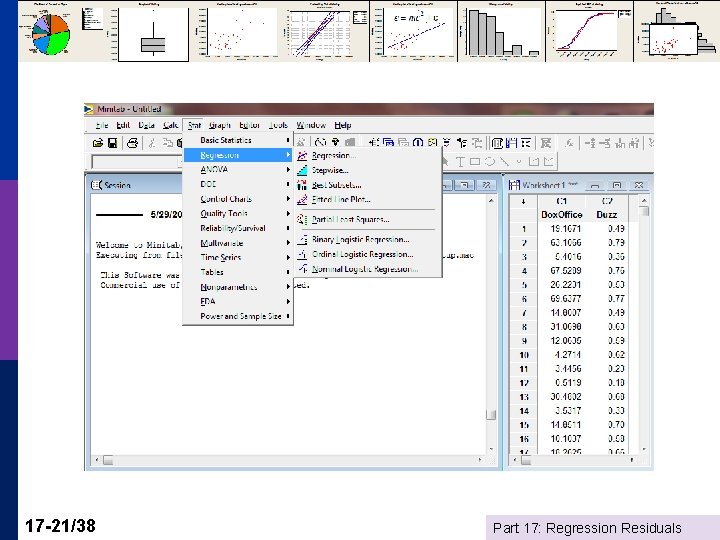The image size is (720, 540).
Task: Click the Print toolbar icon
Action: [x=132, y=143]
